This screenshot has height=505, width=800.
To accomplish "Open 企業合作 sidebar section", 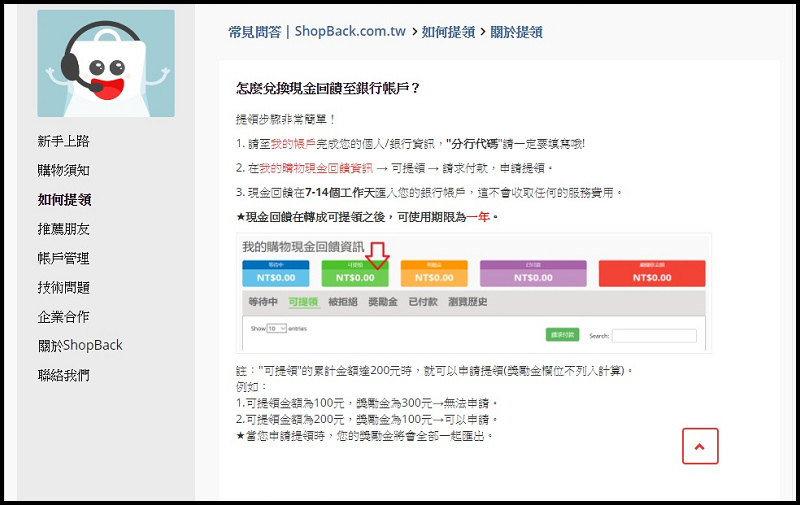I will coord(63,317).
